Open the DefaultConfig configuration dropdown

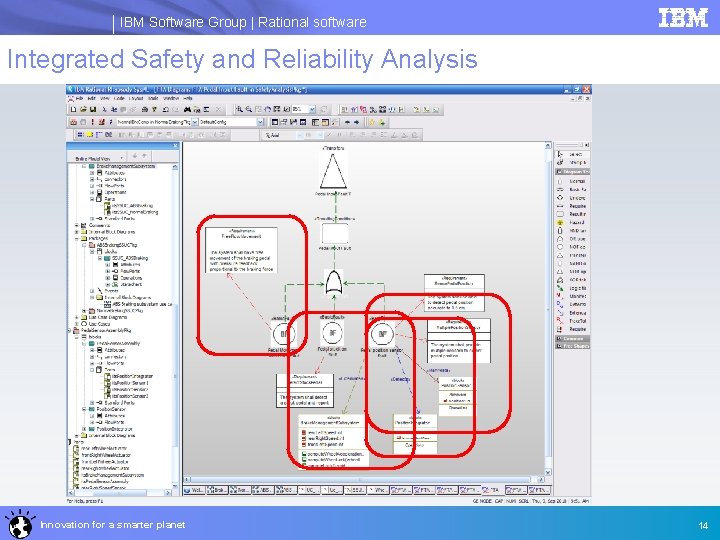click(260, 122)
